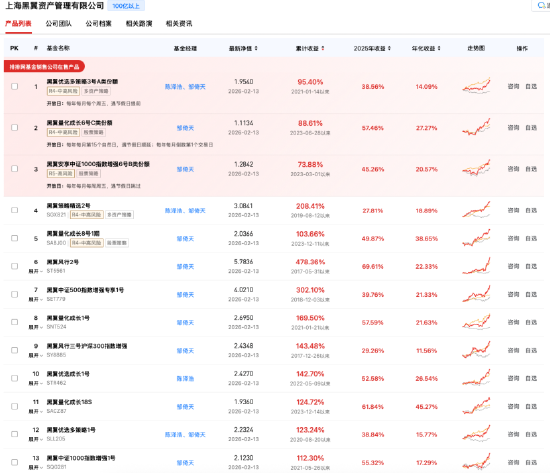Expand row 12 details via 展开

click(x=35, y=439)
